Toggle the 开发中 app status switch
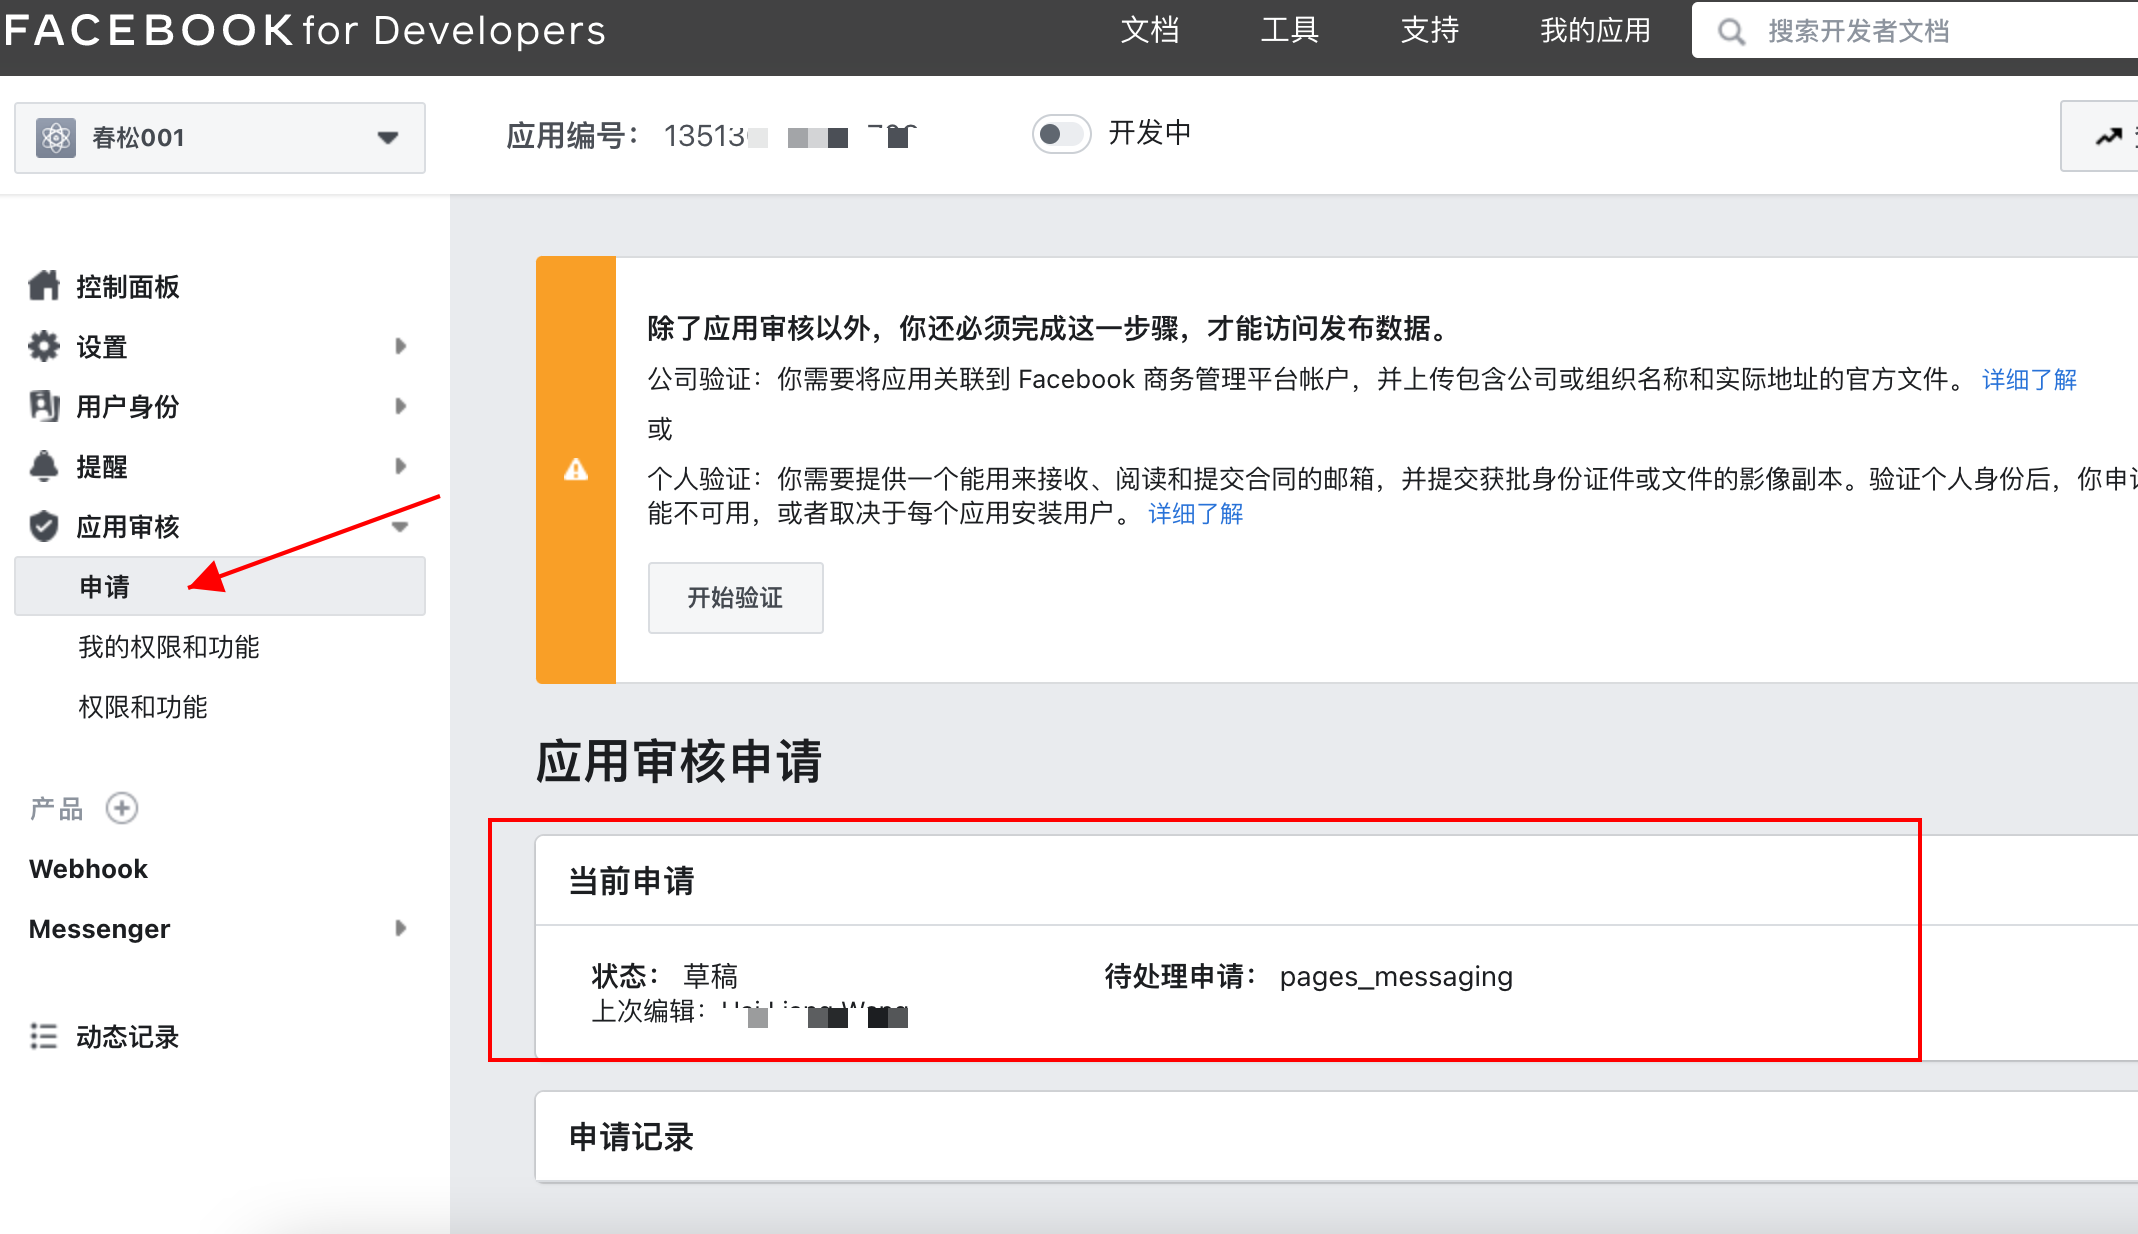The image size is (2138, 1234). (x=1061, y=133)
